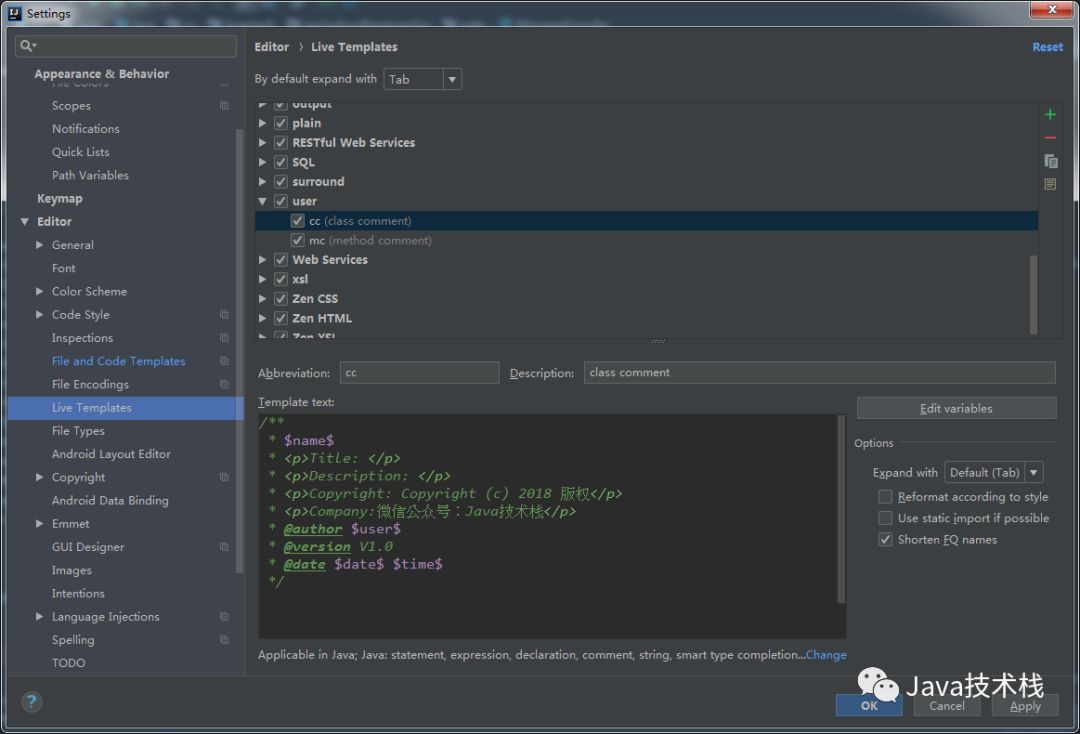Disable the cc class comment template checkbox
Image resolution: width=1080 pixels, height=734 pixels.
298,220
